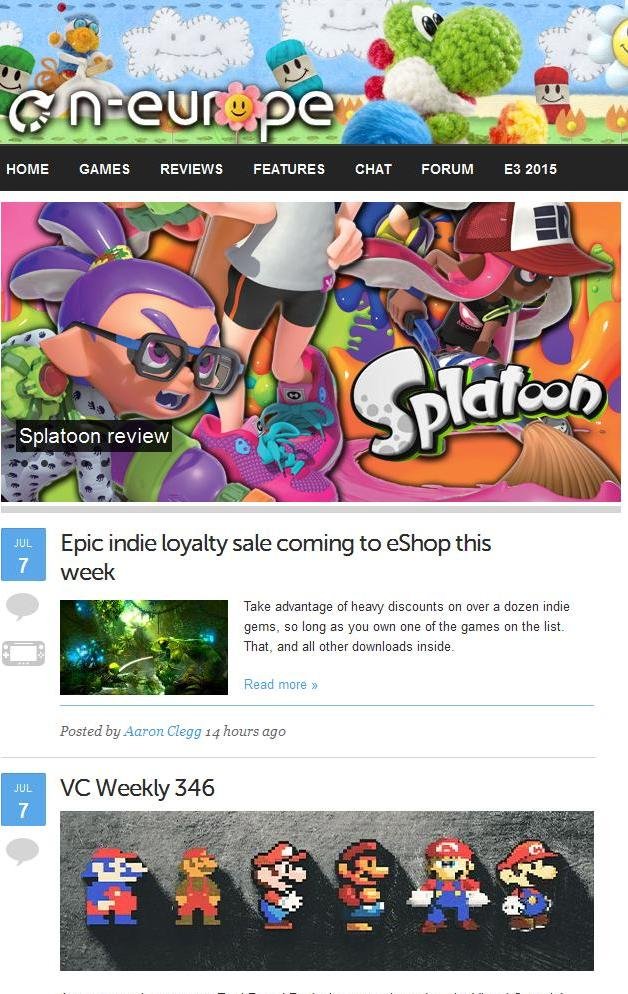Click the n-europe site logo
This screenshot has height=994, width=628.
pos(171,111)
